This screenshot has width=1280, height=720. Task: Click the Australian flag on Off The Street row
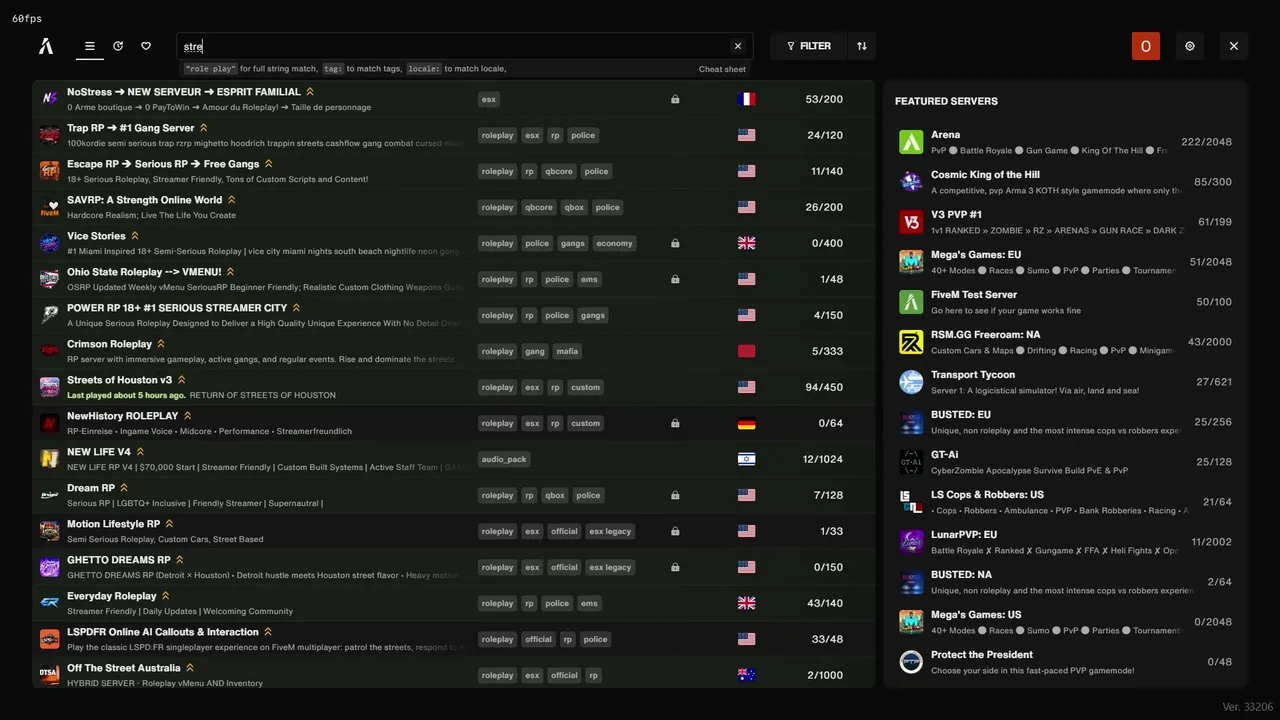(x=746, y=675)
